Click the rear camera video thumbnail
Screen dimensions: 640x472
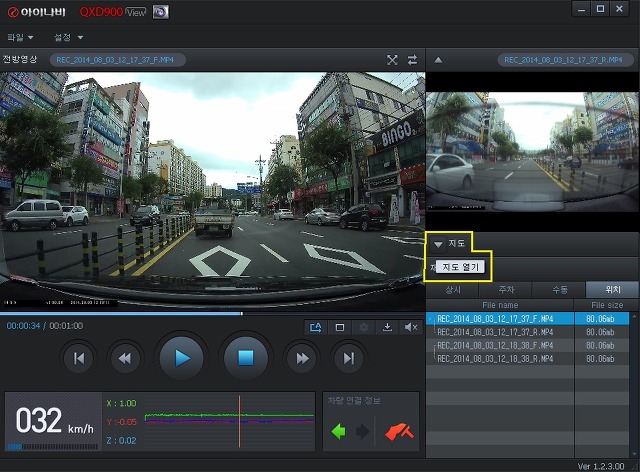pos(533,151)
